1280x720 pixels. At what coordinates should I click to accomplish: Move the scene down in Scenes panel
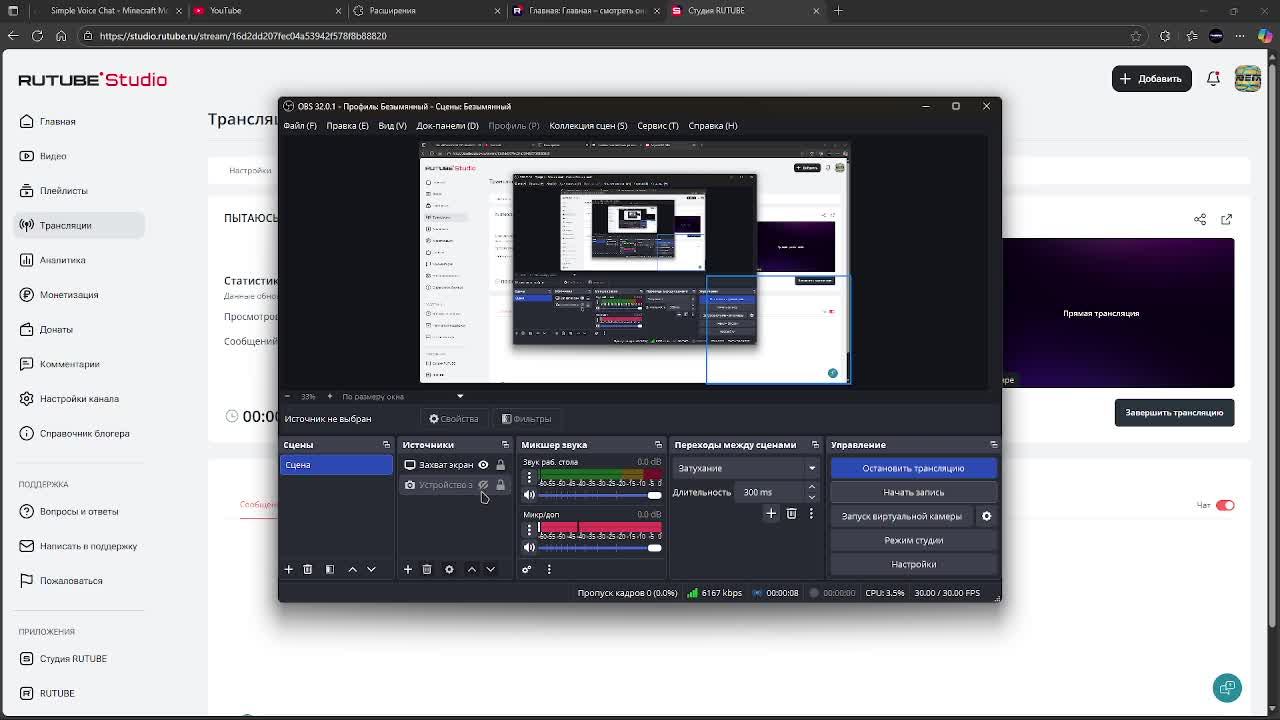coord(371,569)
